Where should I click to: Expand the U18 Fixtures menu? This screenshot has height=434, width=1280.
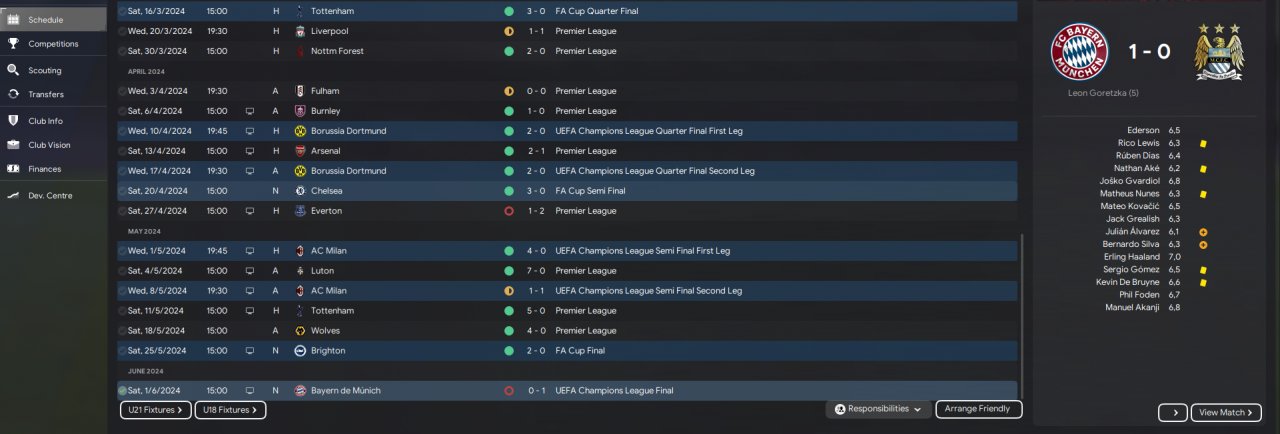230,410
